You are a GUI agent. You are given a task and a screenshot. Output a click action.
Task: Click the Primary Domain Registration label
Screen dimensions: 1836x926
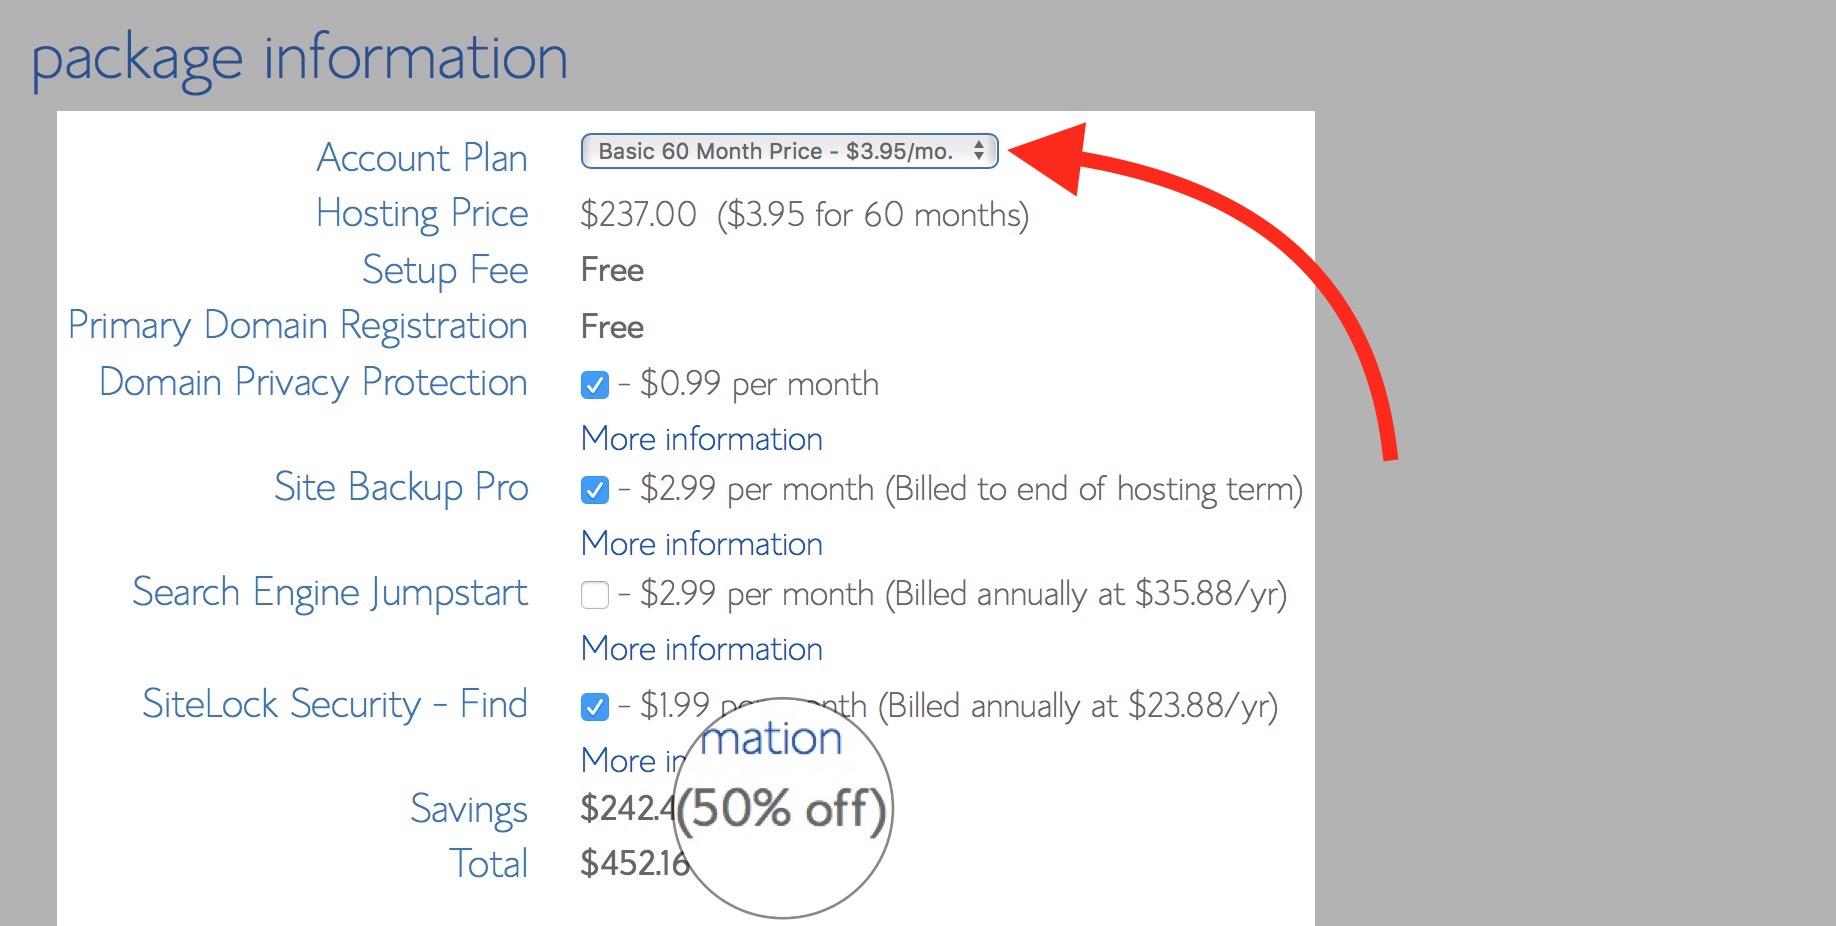[298, 325]
